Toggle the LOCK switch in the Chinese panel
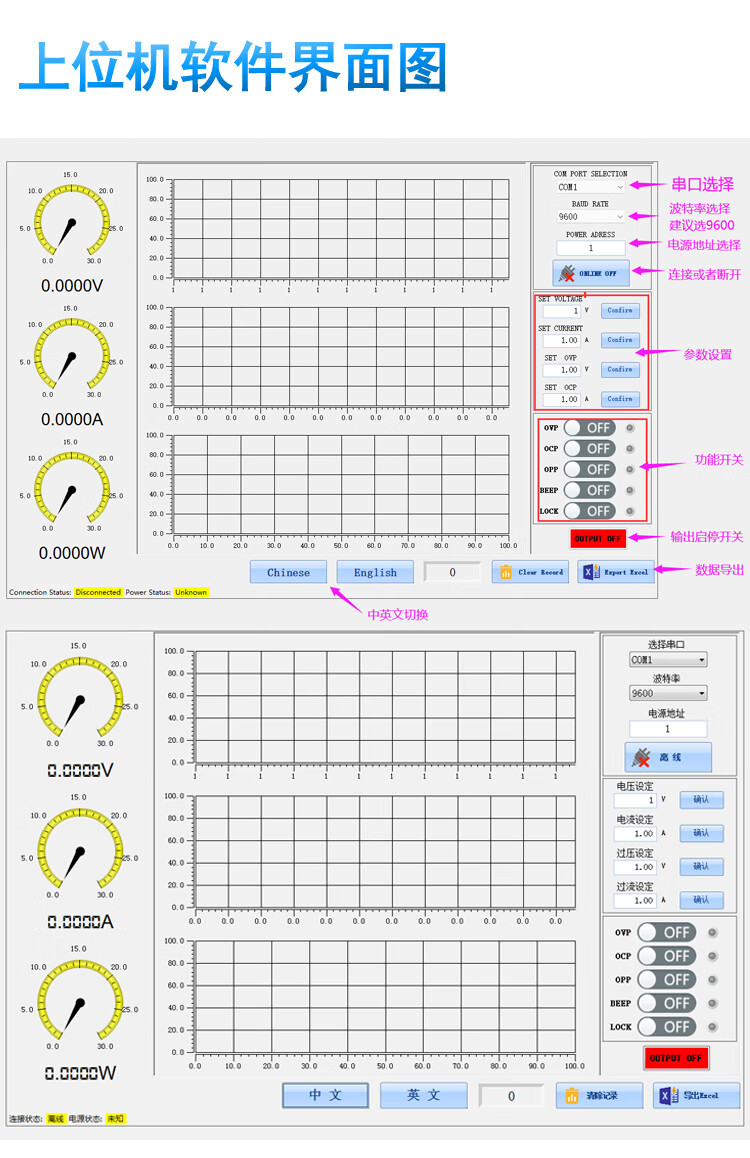The image size is (750, 1158). pos(666,1026)
